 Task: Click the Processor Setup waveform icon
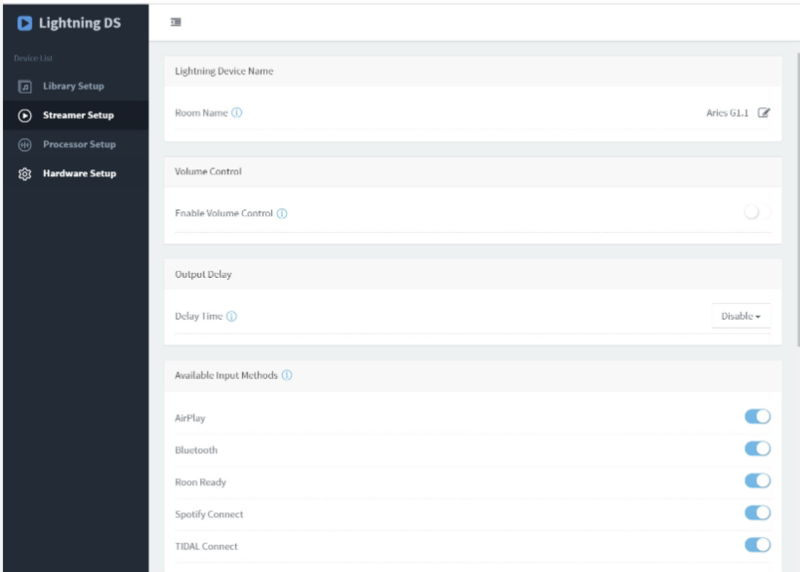coord(24,144)
